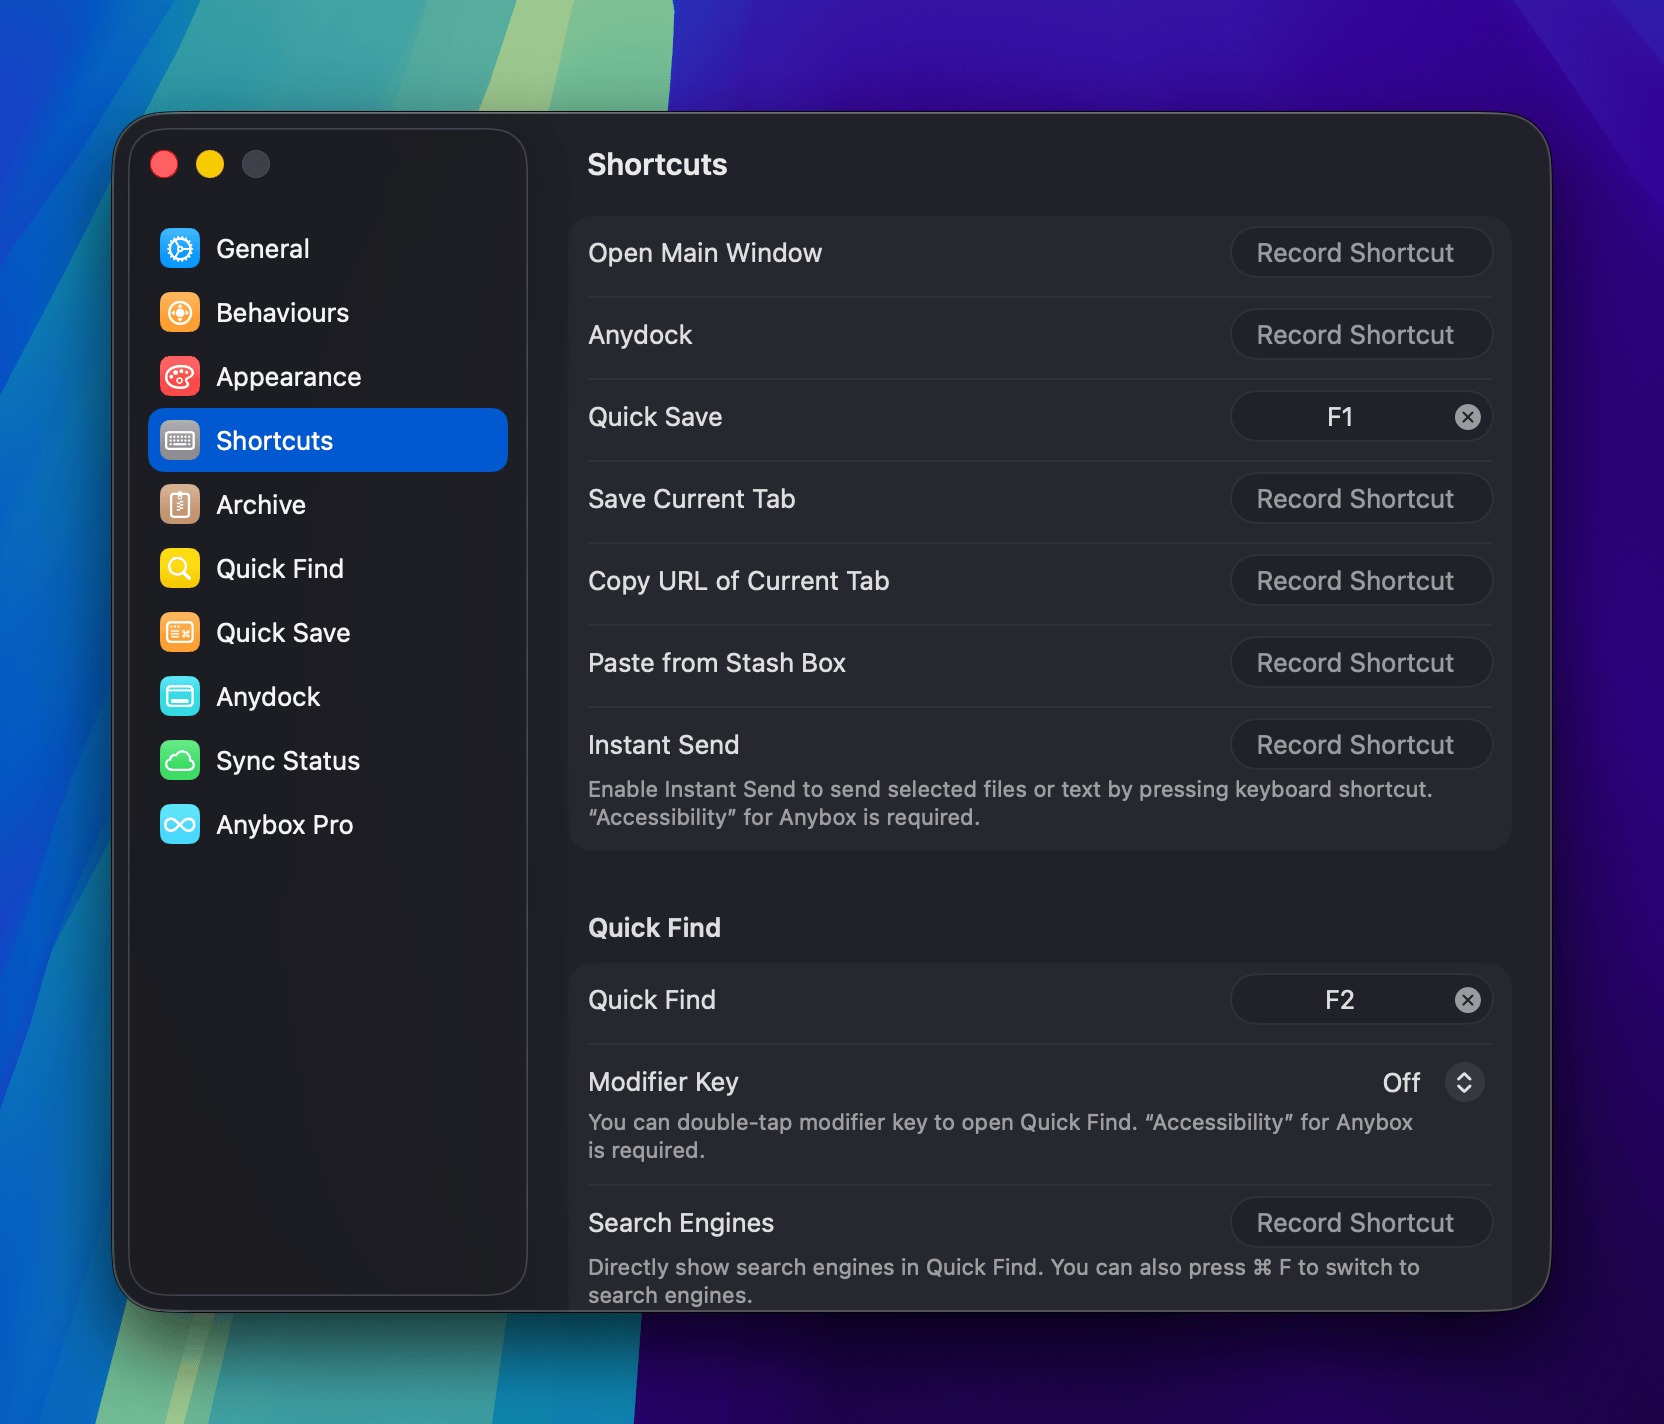This screenshot has width=1664, height=1424.
Task: Click the Appearance palette icon
Action: pos(180,377)
